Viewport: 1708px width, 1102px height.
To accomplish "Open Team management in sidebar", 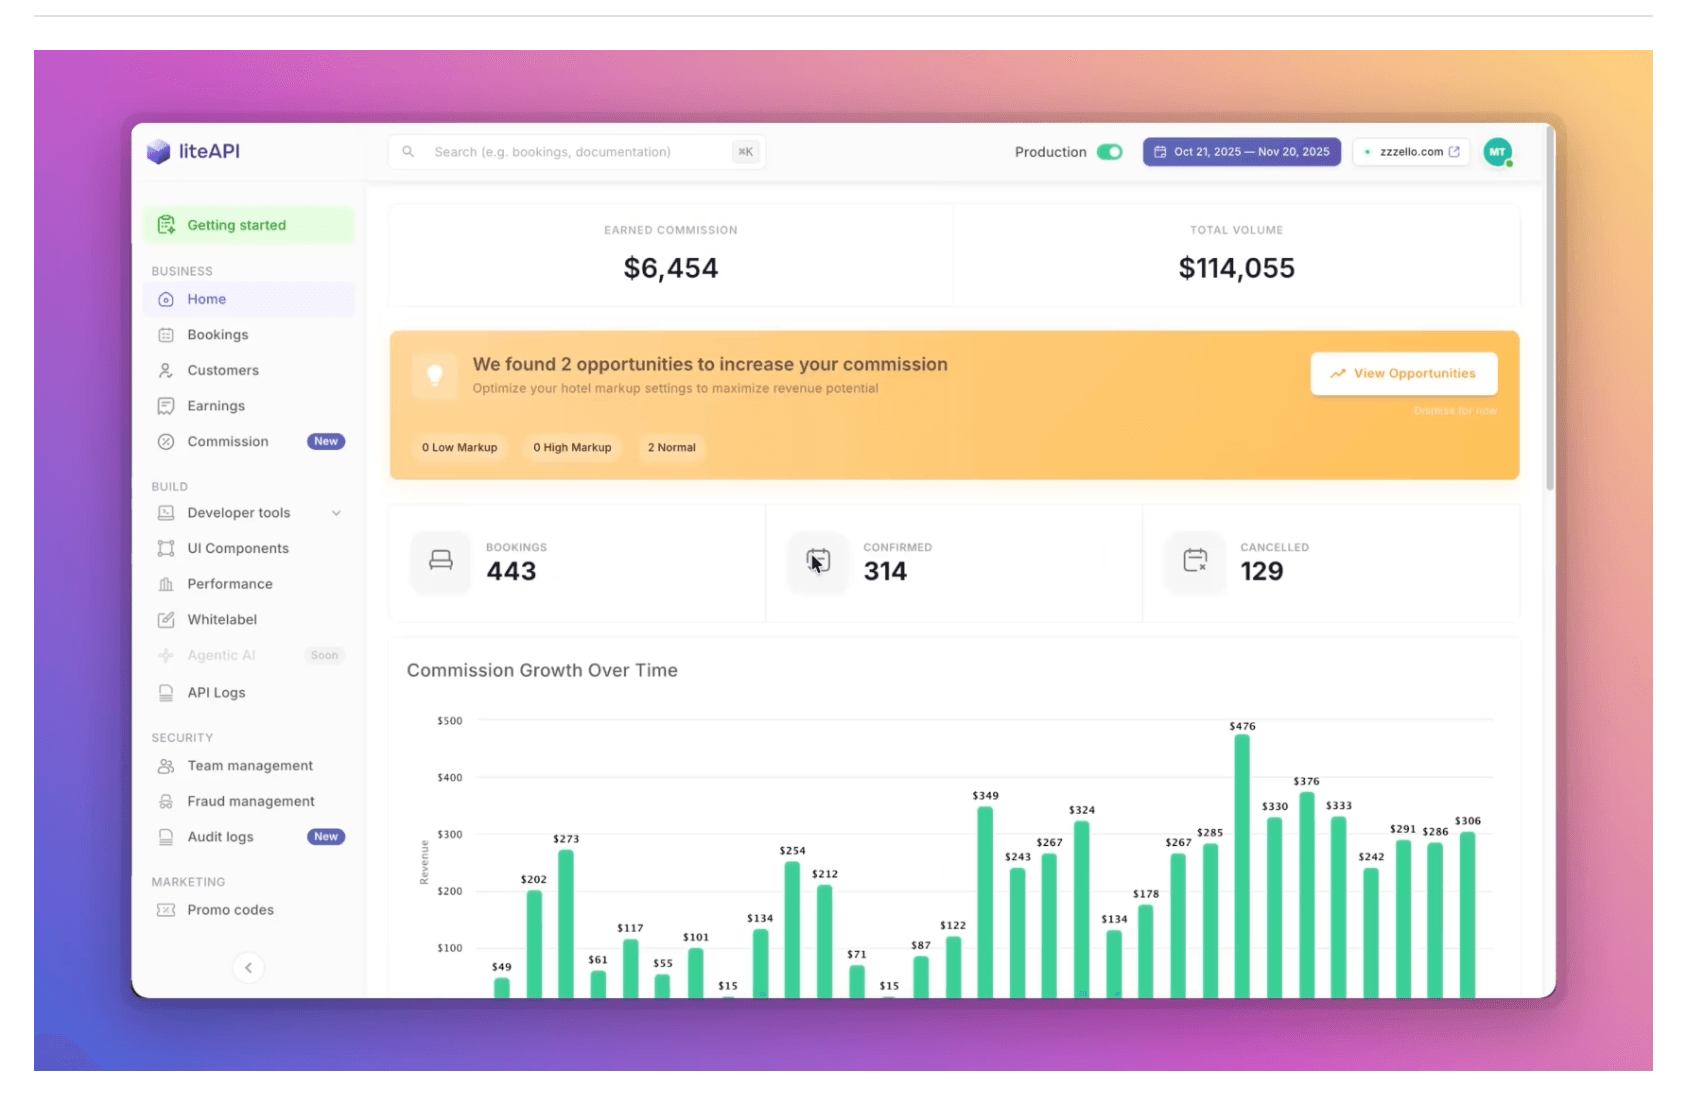I will (x=250, y=766).
